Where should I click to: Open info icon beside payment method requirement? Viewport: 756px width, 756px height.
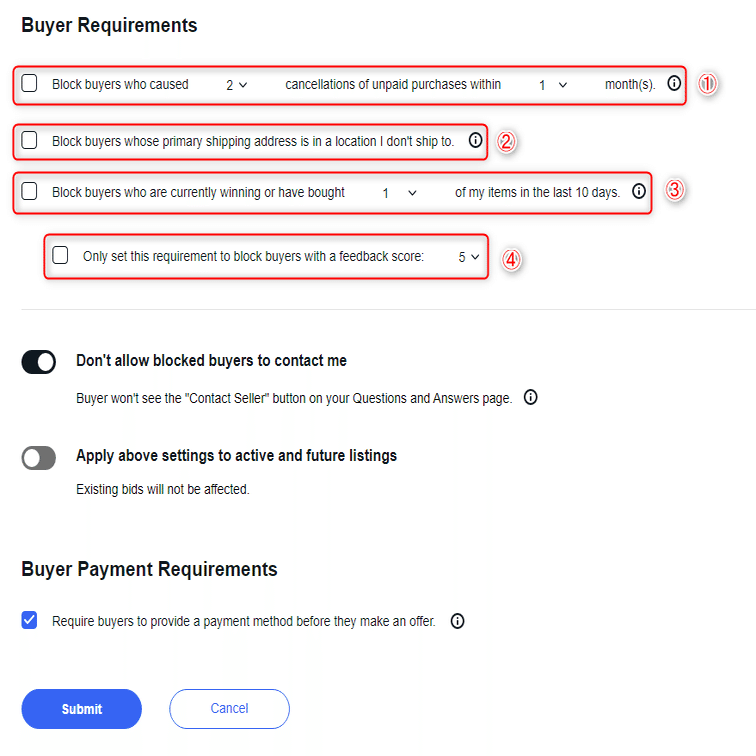click(457, 621)
